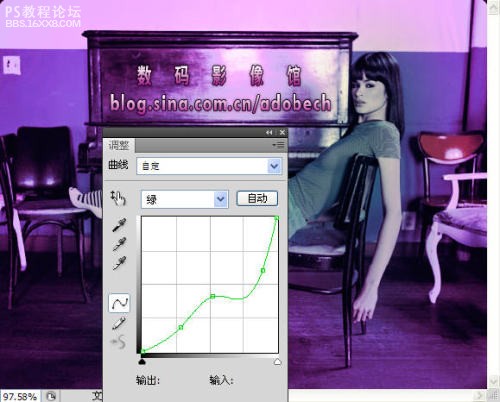The width and height of the screenshot is (500, 402).
Task: Pick the black point eyedropper
Action: pos(119,225)
